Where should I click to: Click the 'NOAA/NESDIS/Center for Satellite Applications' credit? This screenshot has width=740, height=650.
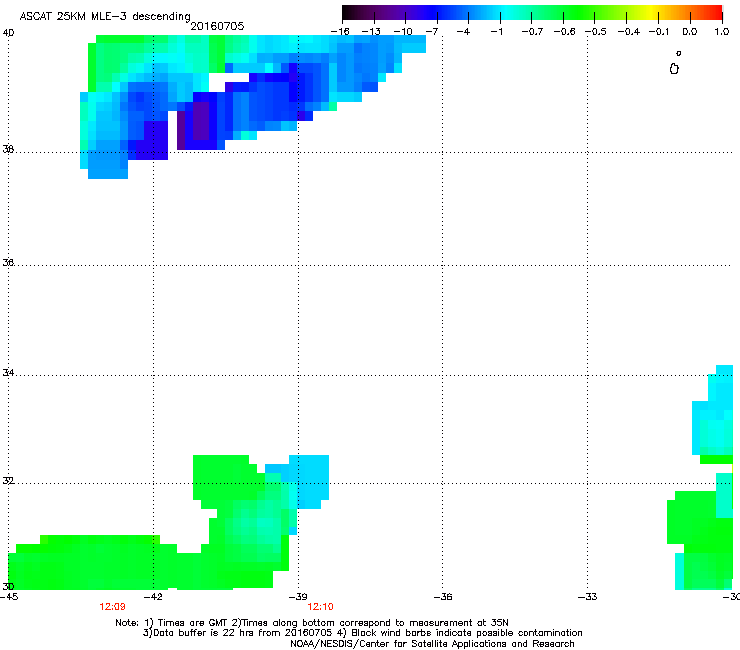click(432, 644)
